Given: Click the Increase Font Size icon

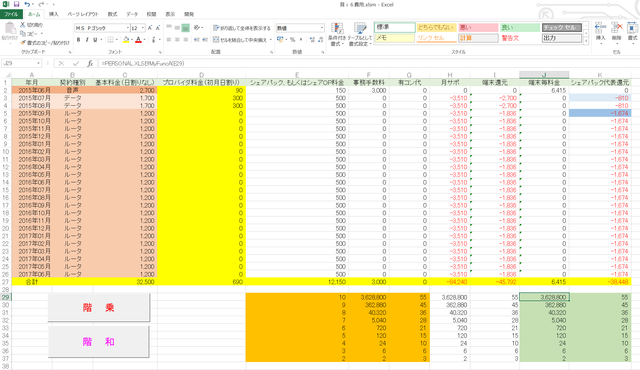Looking at the screenshot, I should (x=150, y=28).
